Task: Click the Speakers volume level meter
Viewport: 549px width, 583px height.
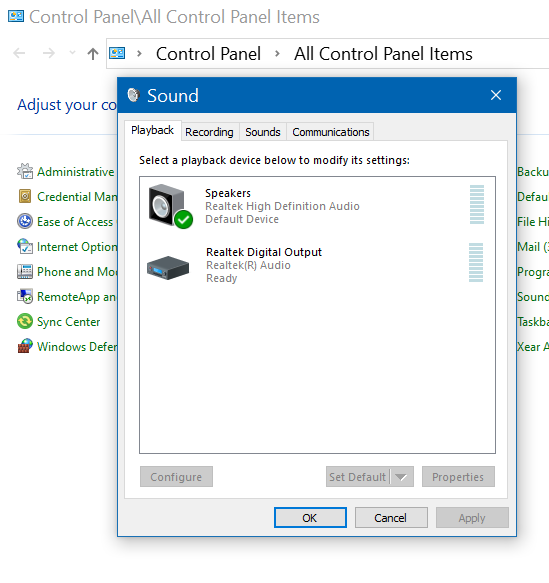Action: click(477, 204)
